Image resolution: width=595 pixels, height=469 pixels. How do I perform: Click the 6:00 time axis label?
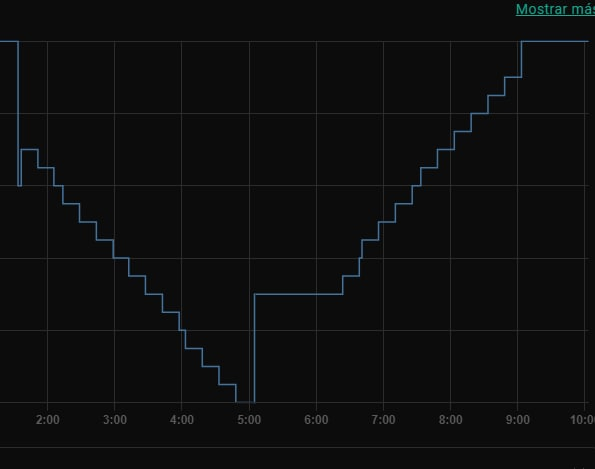tap(316, 420)
